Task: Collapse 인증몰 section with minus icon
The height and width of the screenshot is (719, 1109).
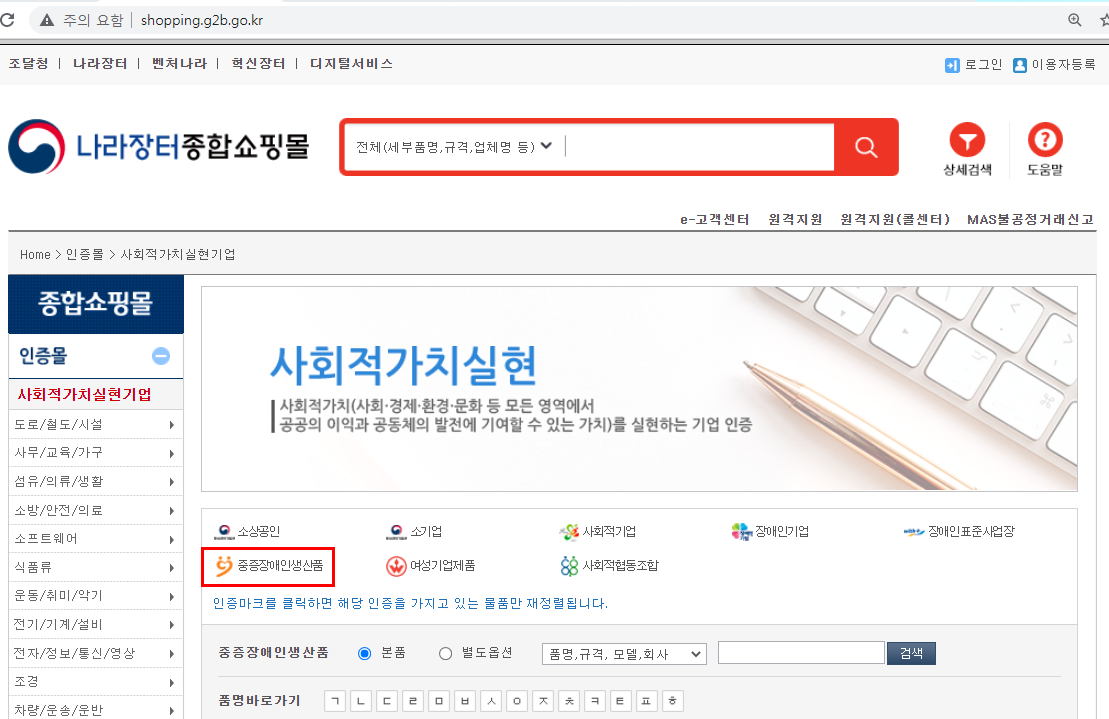Action: [x=161, y=356]
